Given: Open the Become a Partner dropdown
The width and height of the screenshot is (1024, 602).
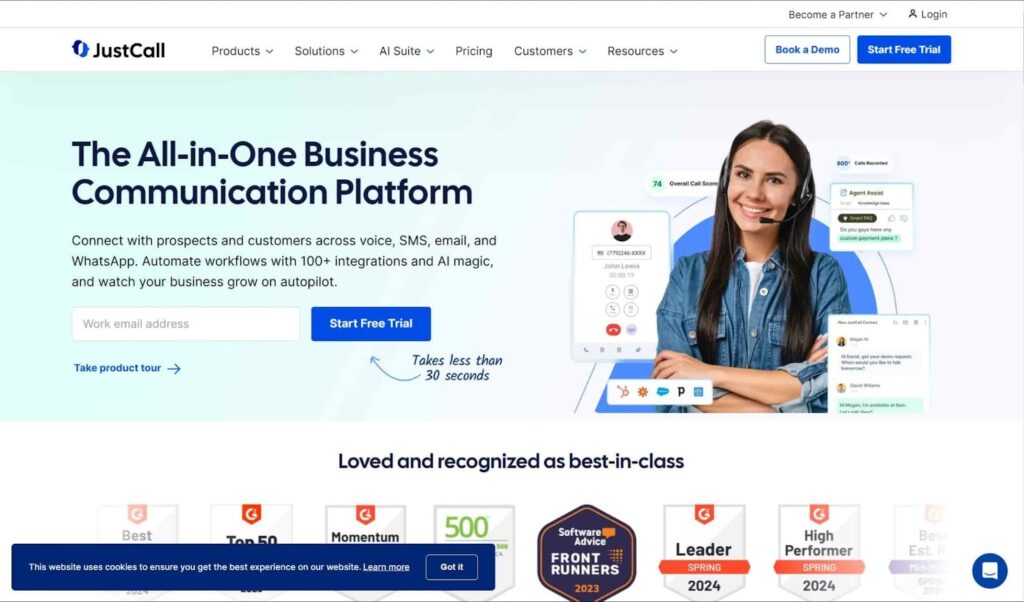Looking at the screenshot, I should click(837, 14).
